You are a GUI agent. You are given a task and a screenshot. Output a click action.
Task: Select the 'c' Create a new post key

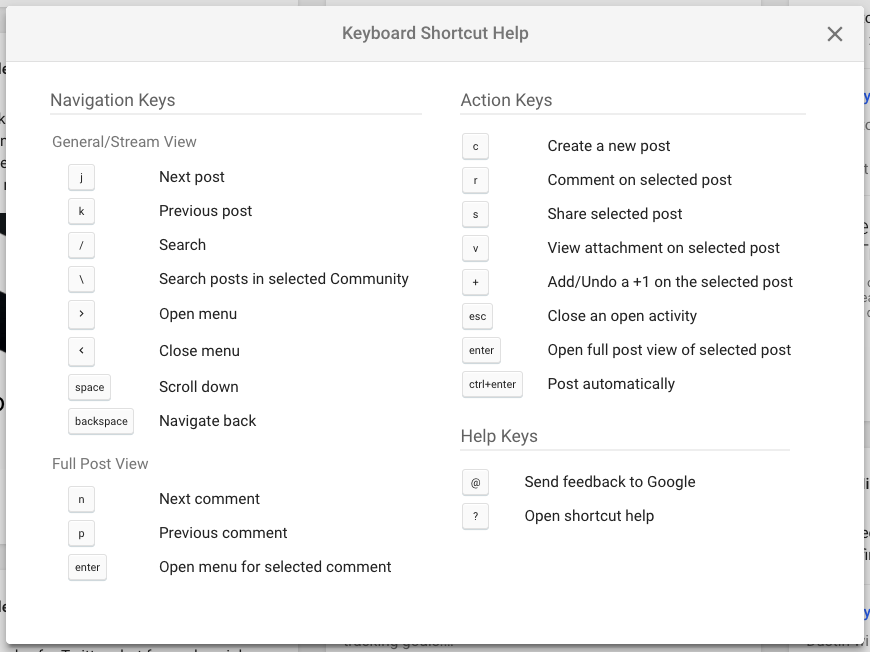(475, 146)
